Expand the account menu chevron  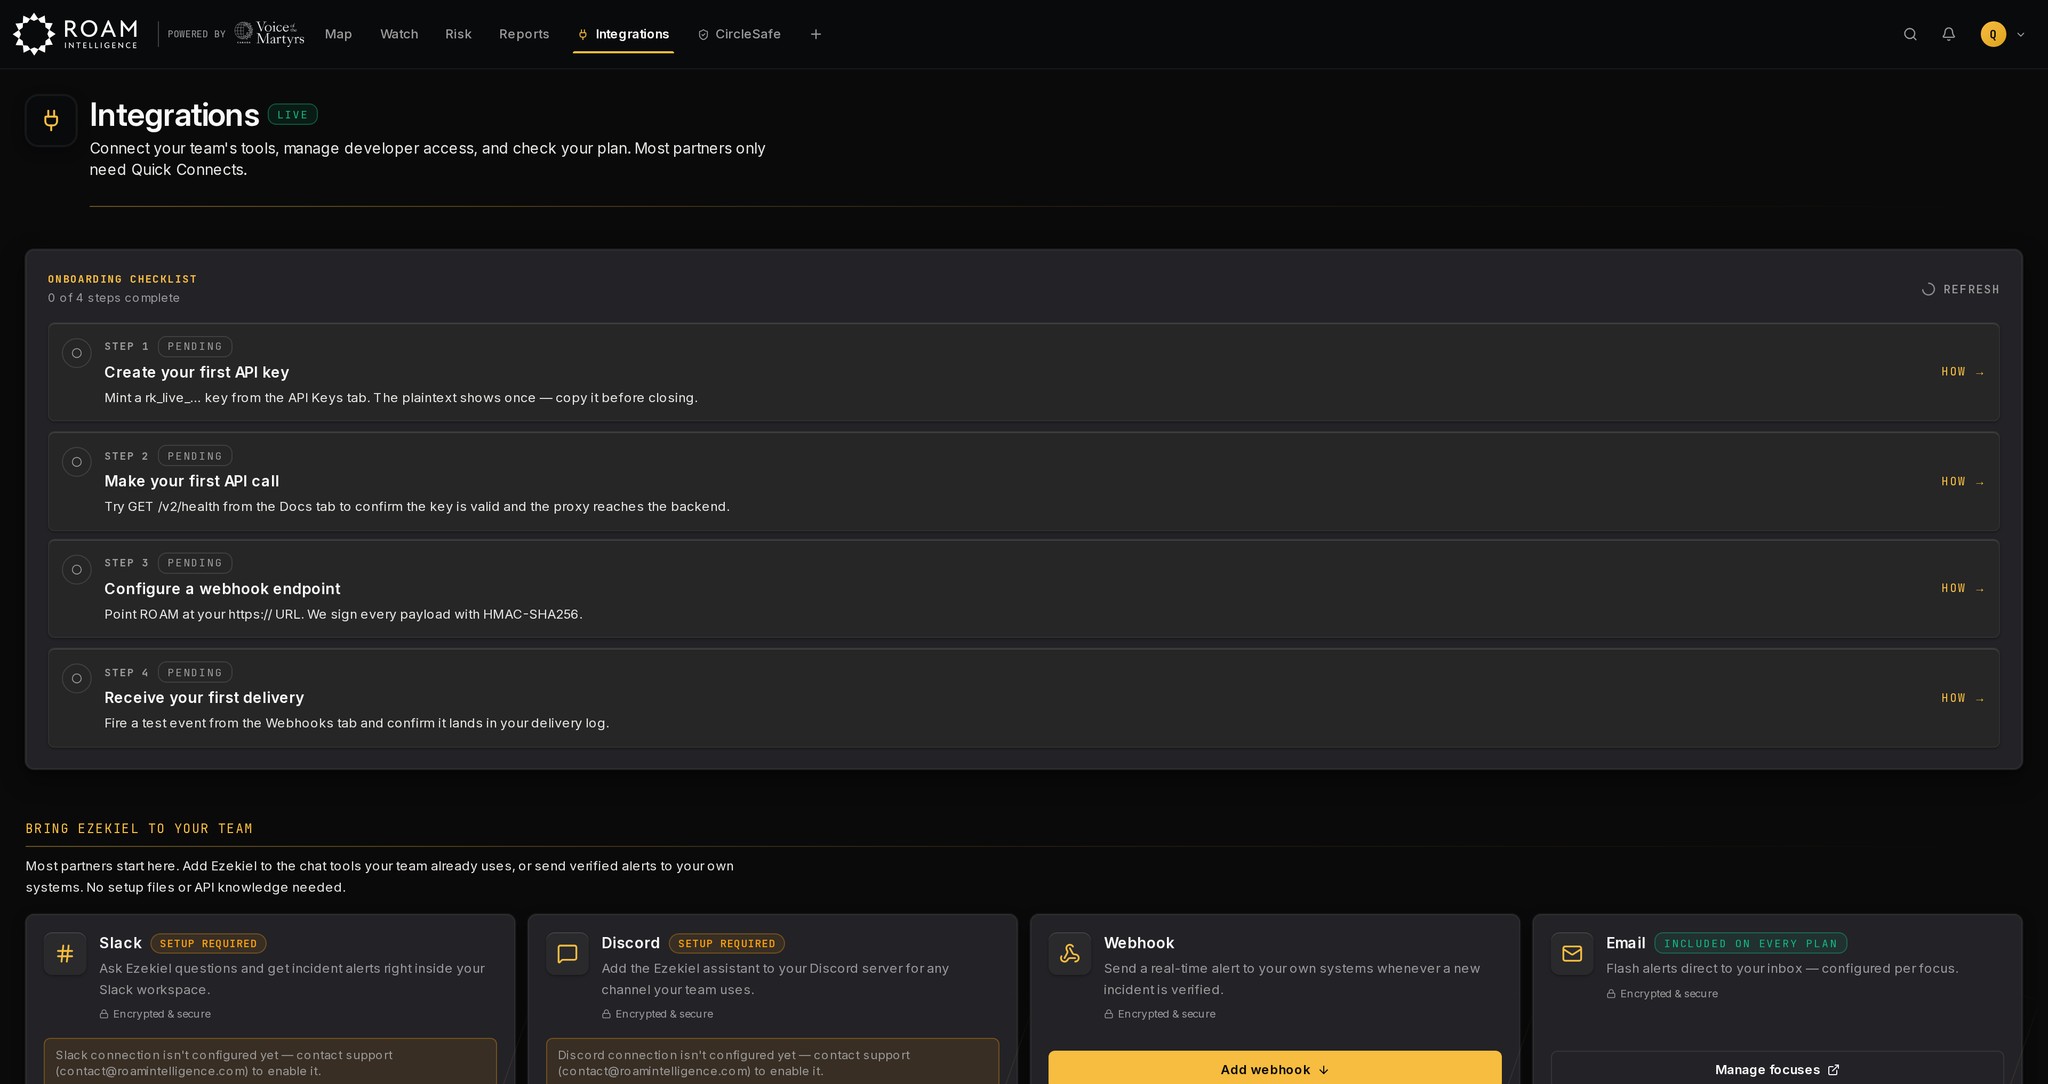(x=2021, y=34)
